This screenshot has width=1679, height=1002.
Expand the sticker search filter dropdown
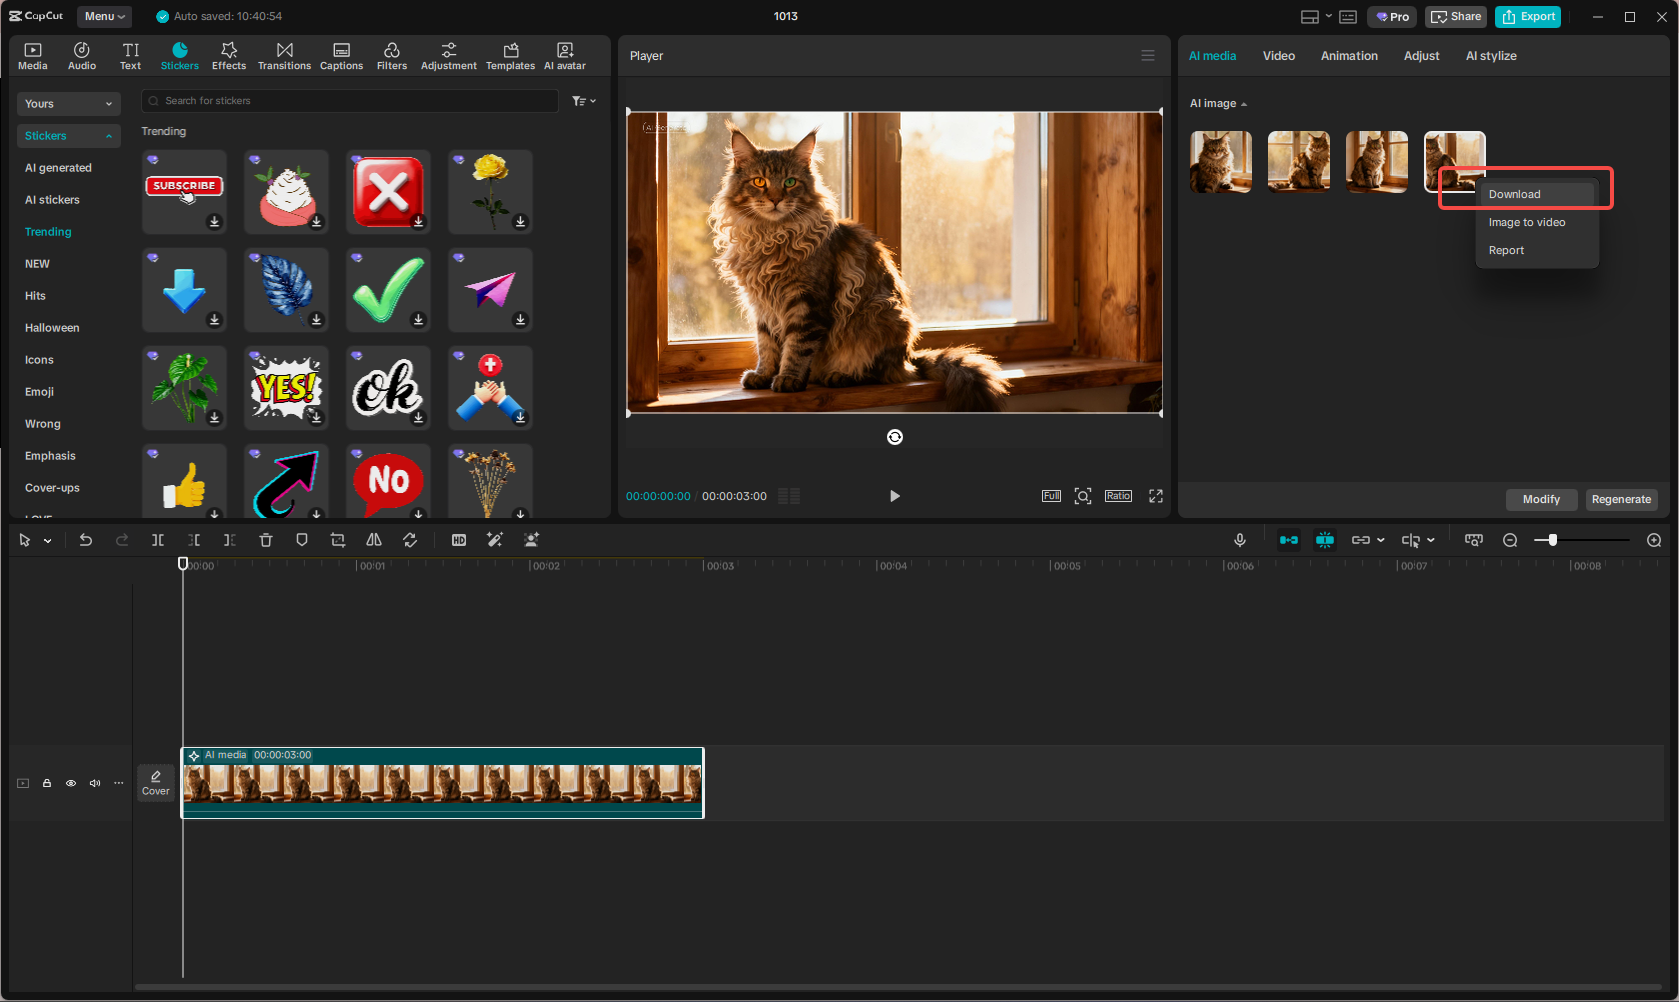pyautogui.click(x=583, y=100)
